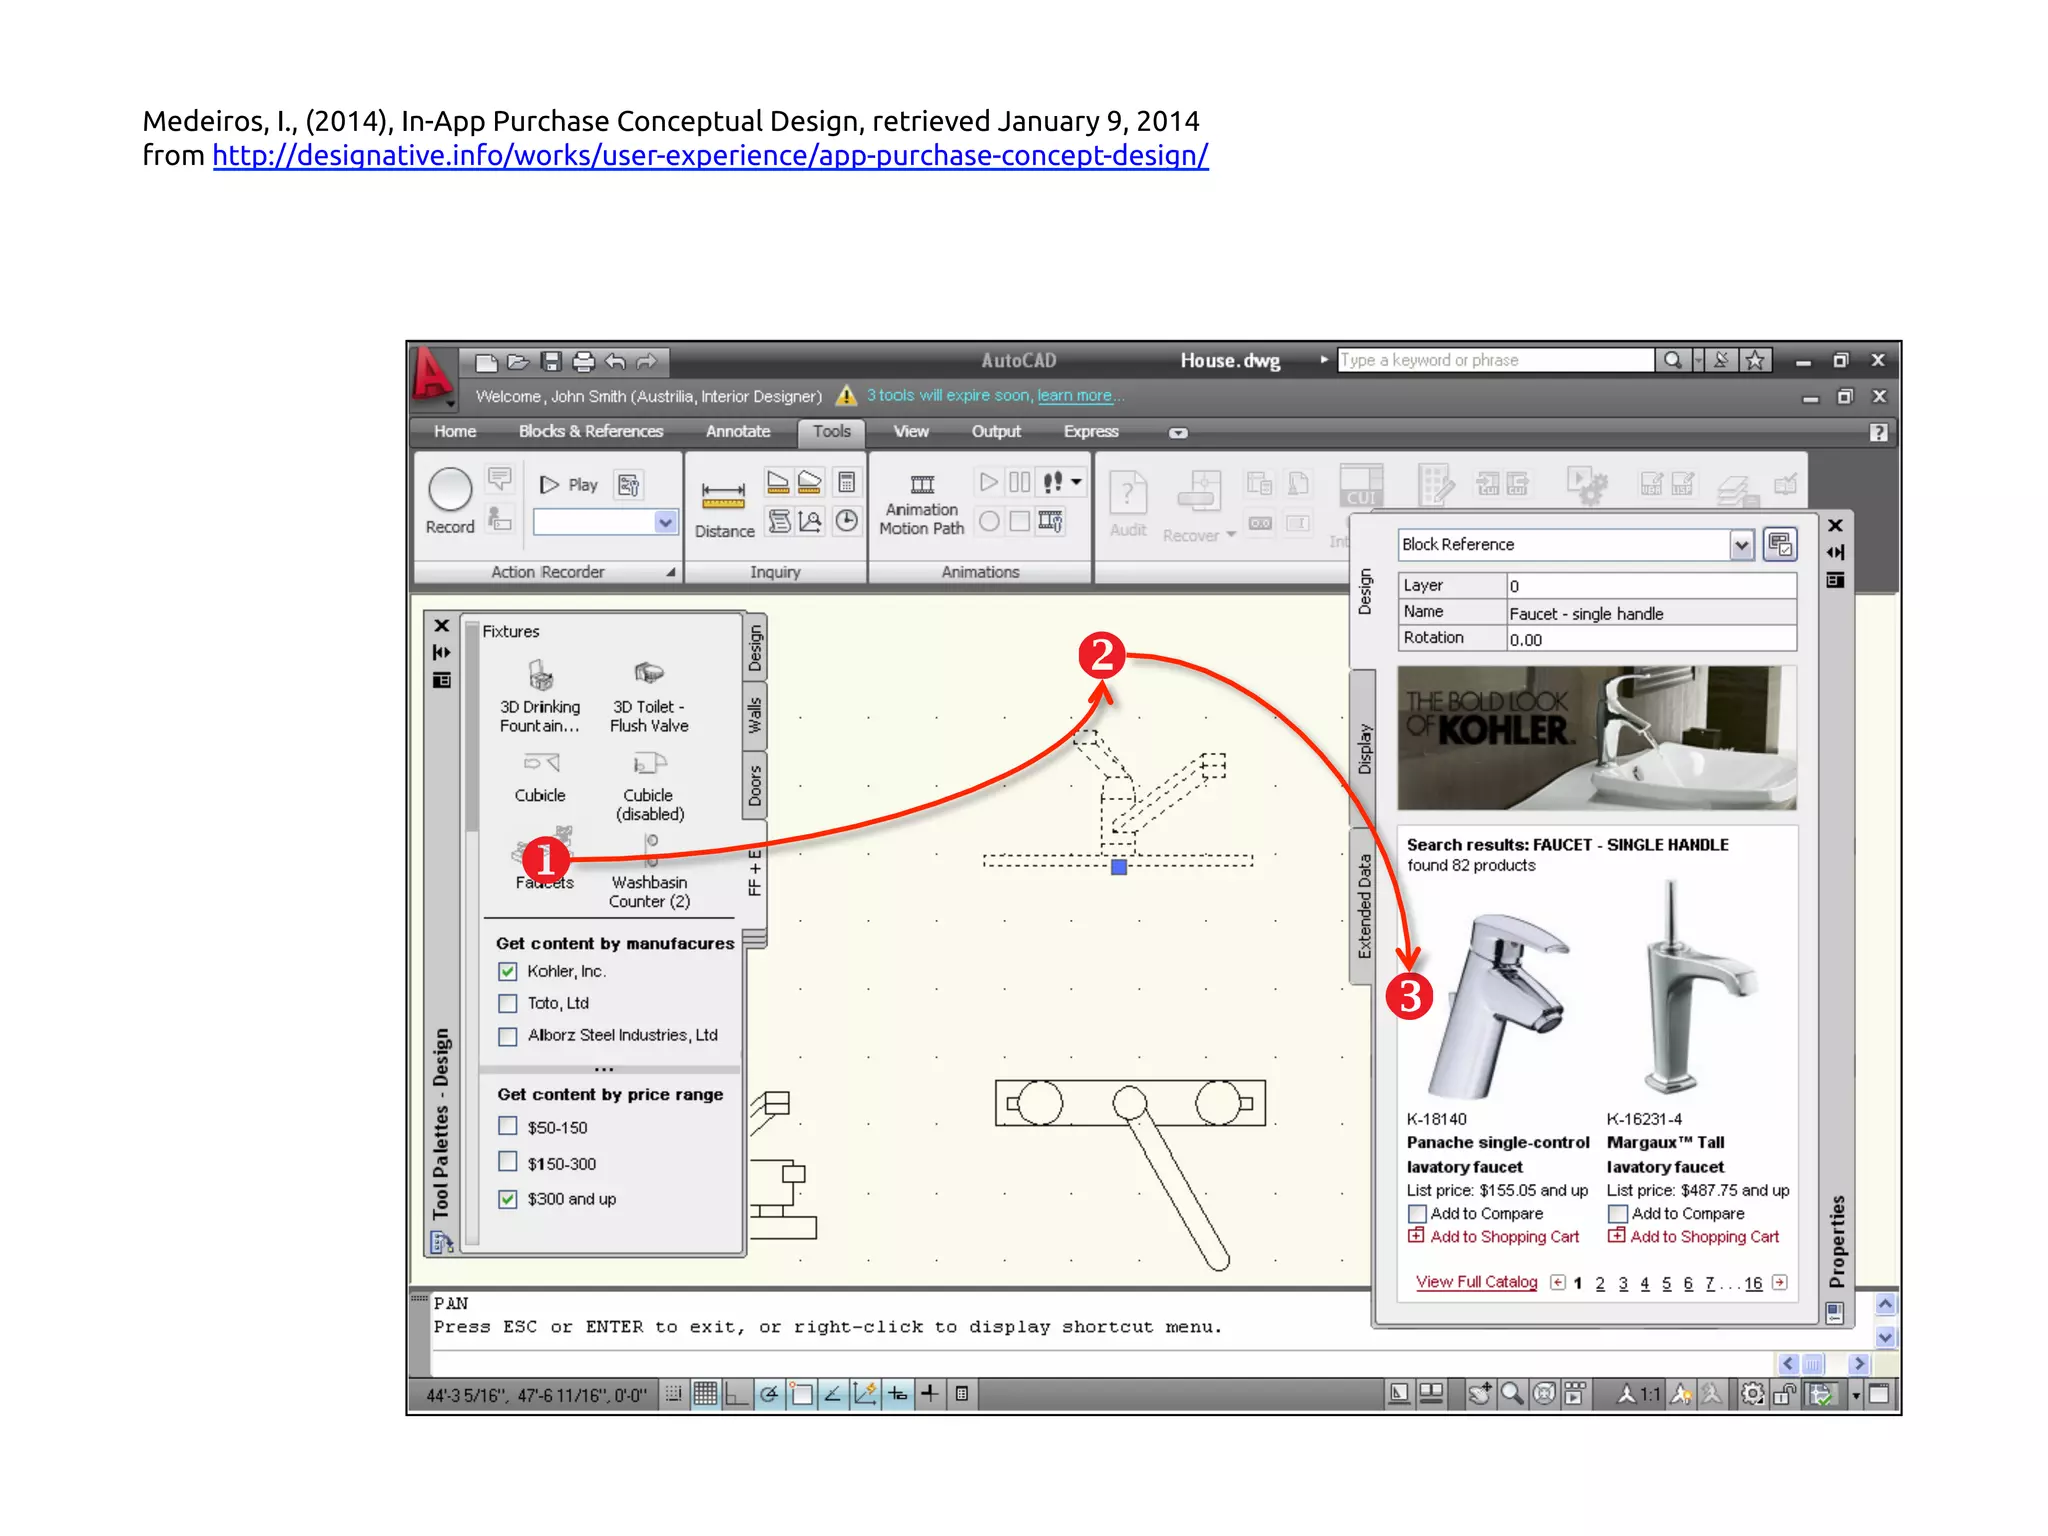Viewport: 2048px width, 1536px height.
Task: Switch to the Blocks & References tab
Action: click(x=590, y=432)
